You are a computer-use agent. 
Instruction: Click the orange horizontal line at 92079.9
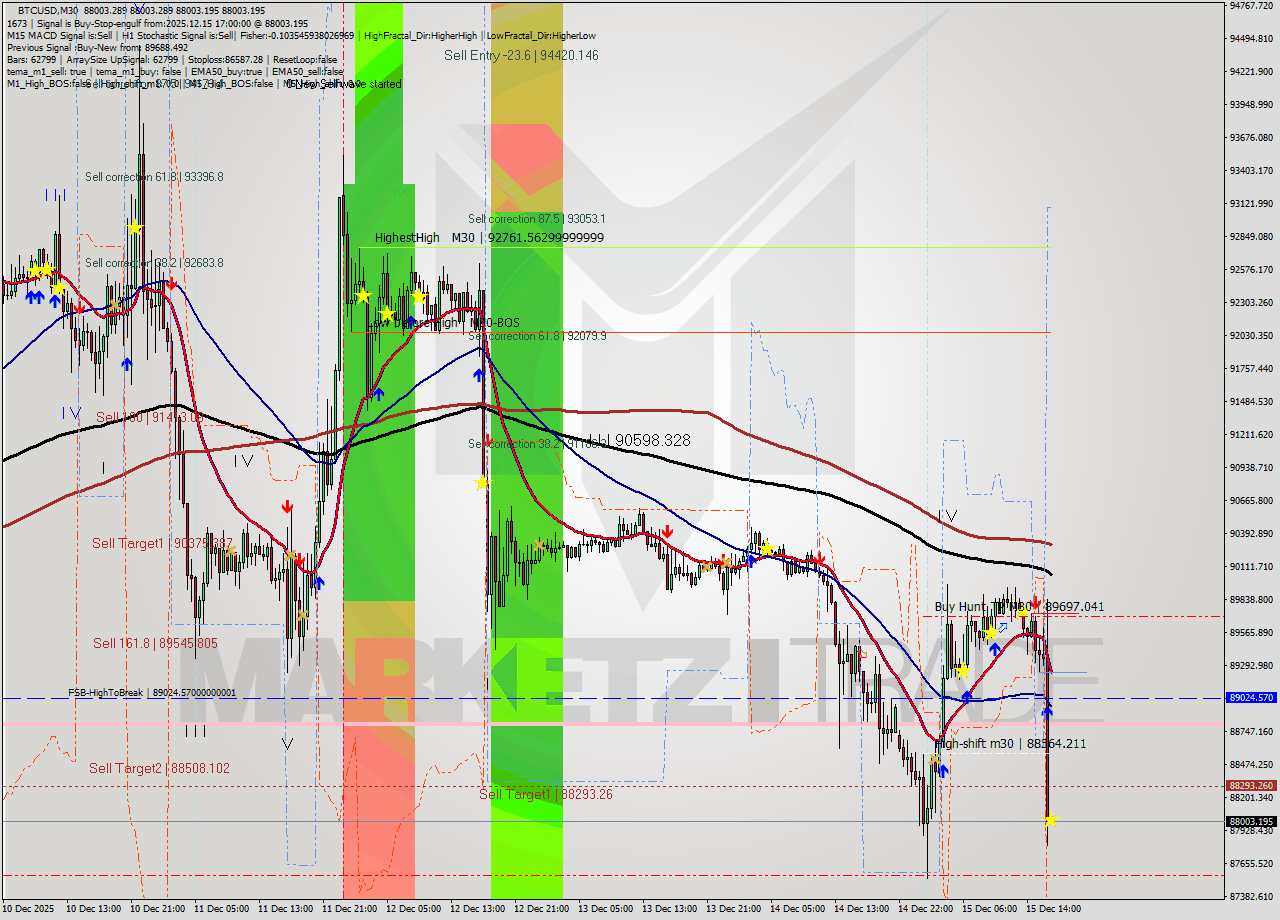coord(700,330)
